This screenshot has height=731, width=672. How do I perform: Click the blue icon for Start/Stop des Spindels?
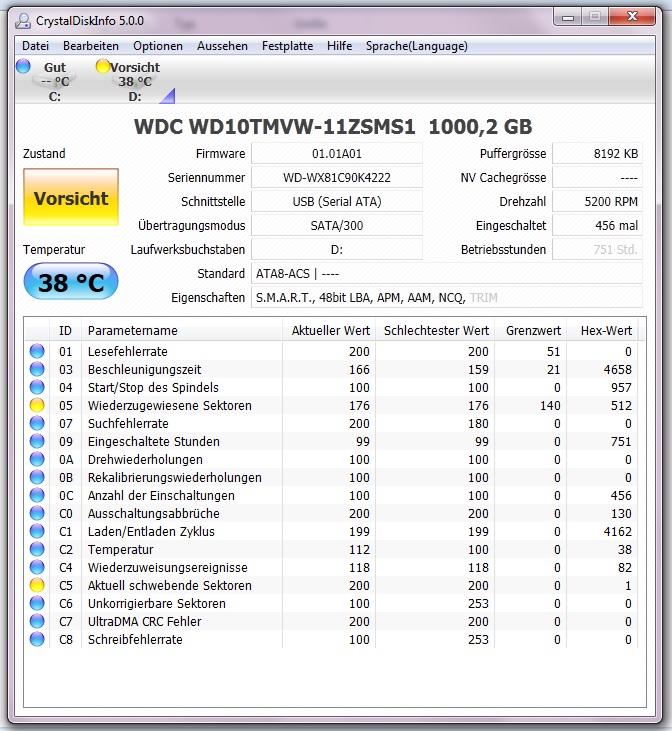point(37,387)
